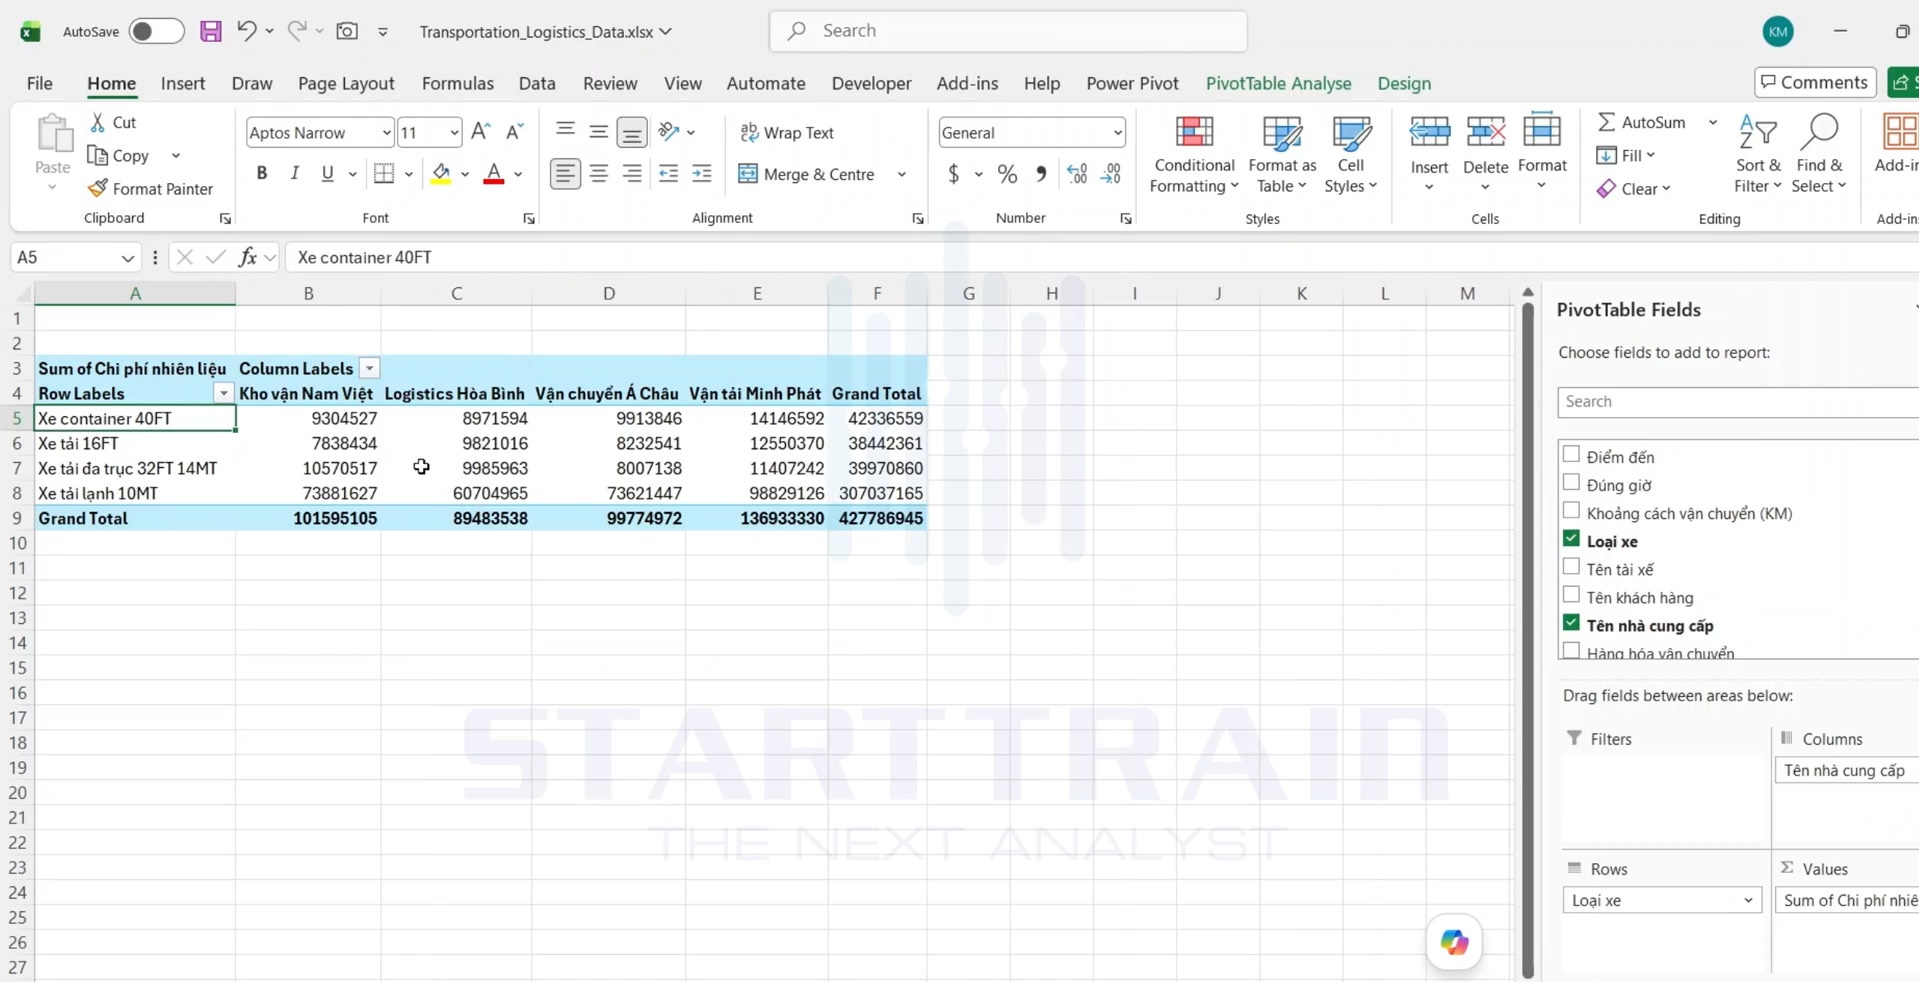The image size is (1919, 982).
Task: Toggle Bold formatting
Action: pos(262,173)
